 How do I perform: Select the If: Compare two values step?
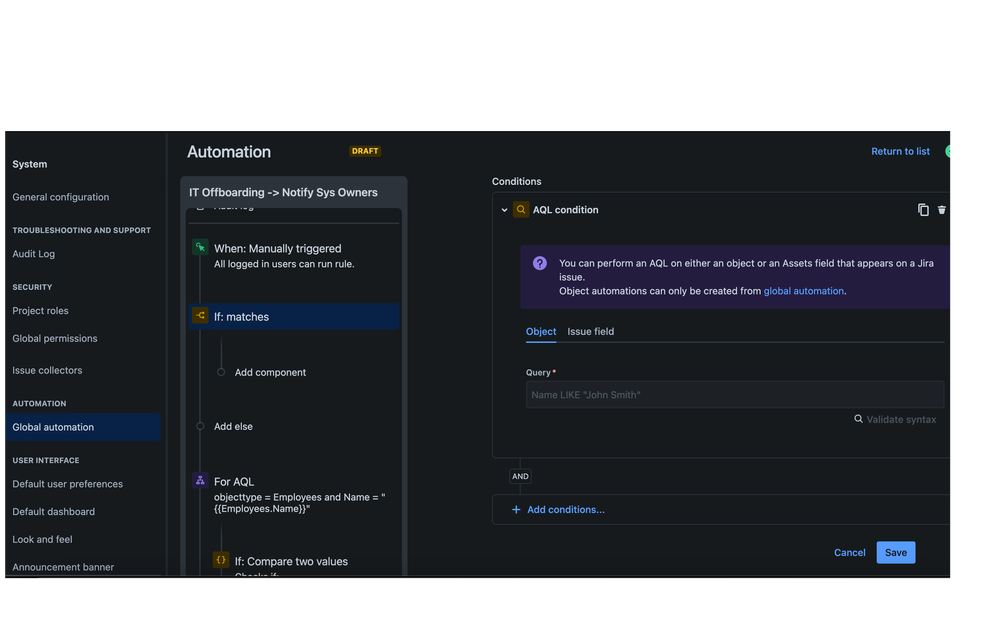(291, 561)
